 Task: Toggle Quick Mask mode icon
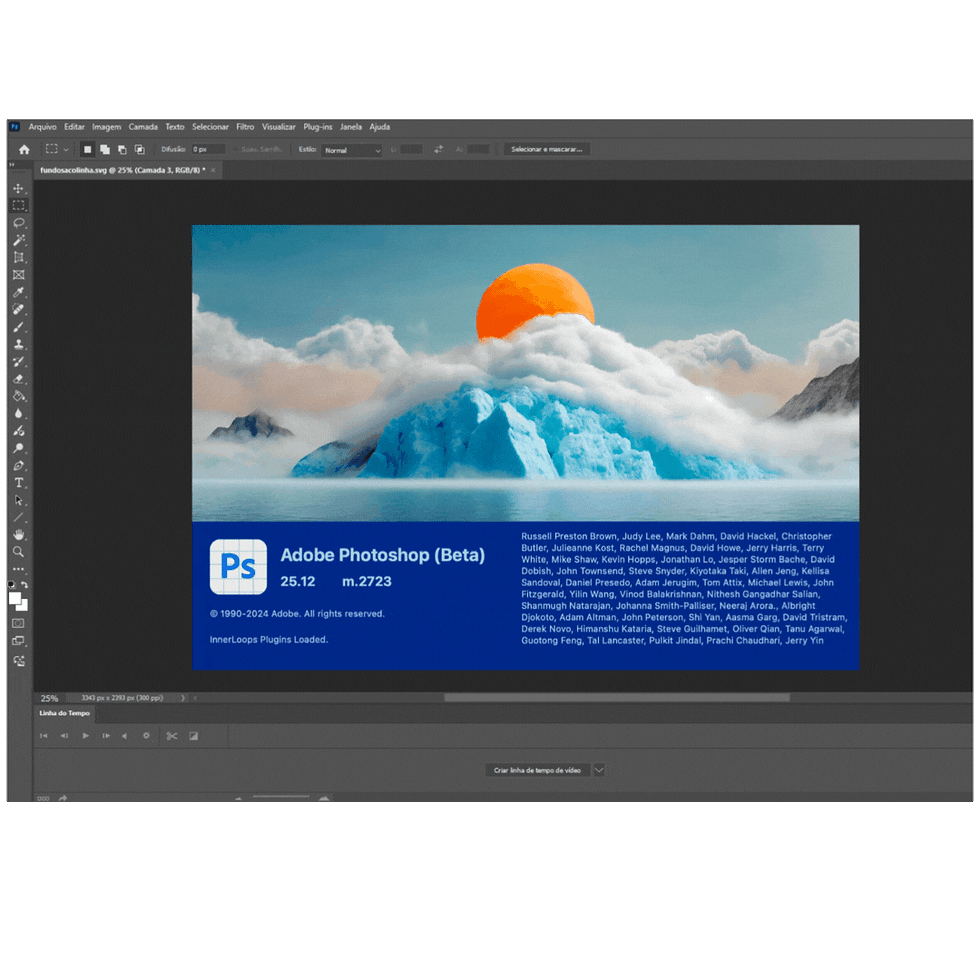pos(18,623)
